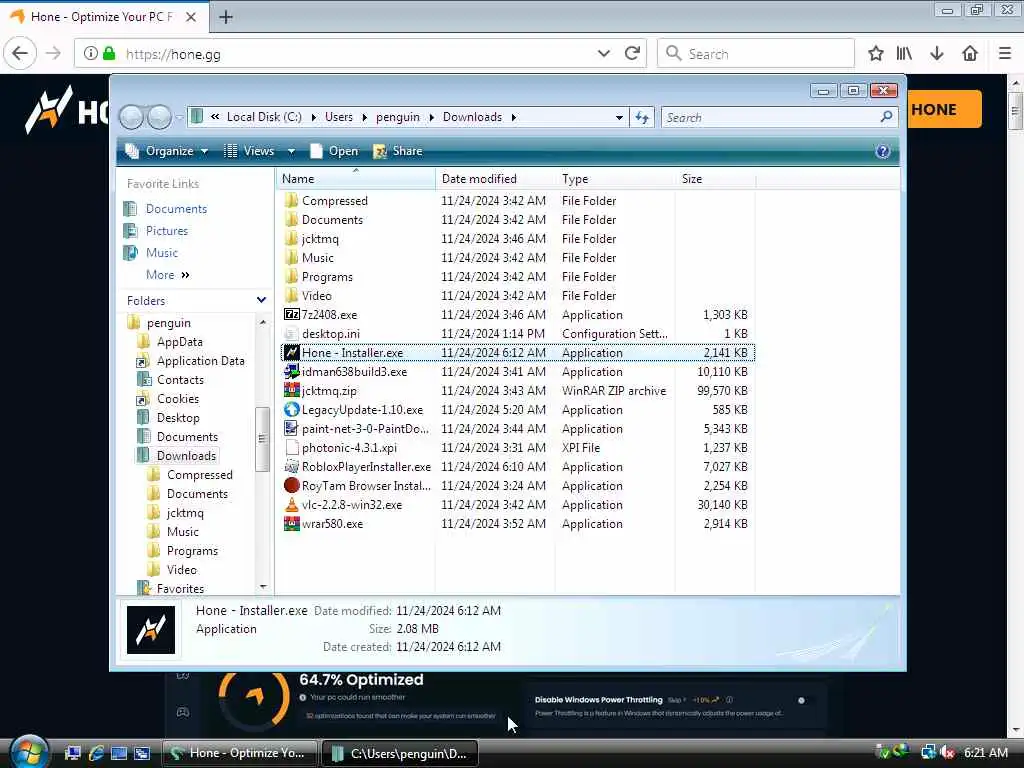Viewport: 1024px width, 768px height.
Task: Collapse the Folders pane chevron
Action: point(261,300)
